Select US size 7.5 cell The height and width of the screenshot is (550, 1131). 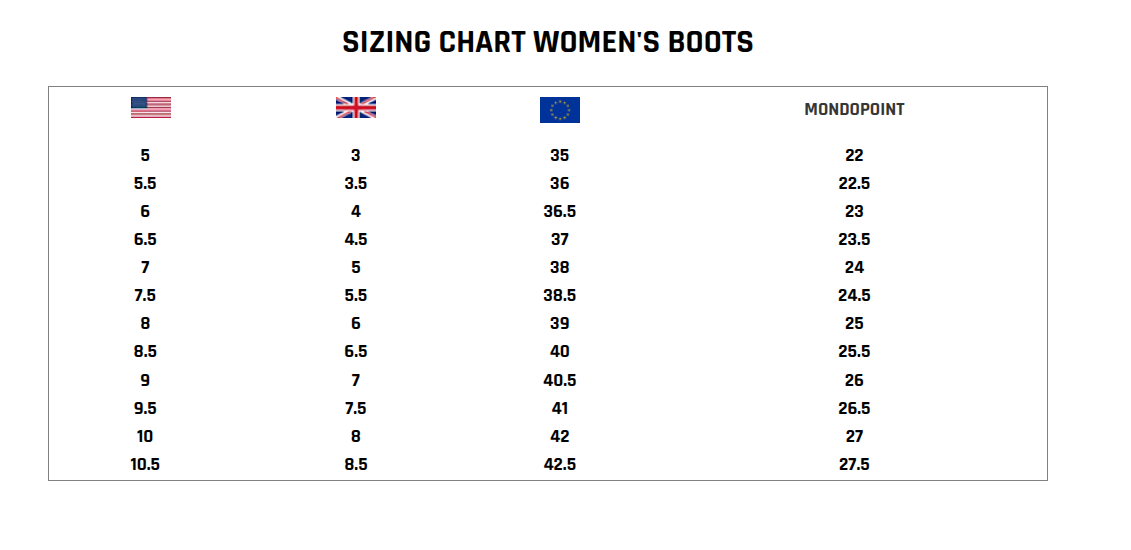145,295
